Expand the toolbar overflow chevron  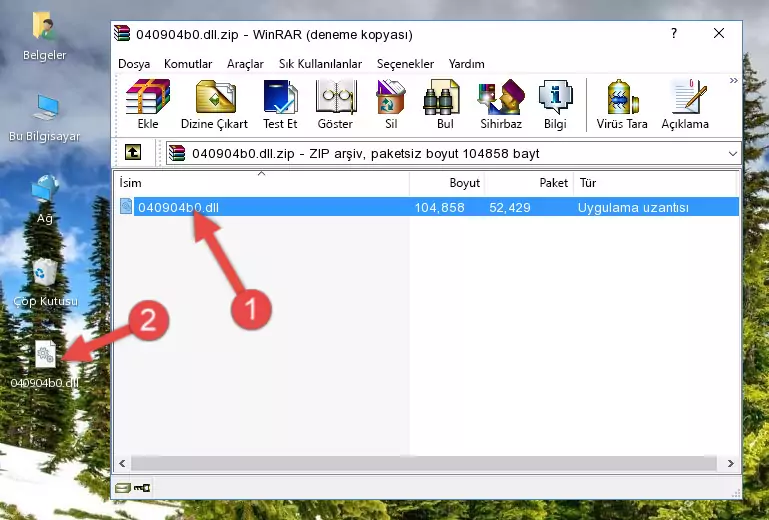click(x=733, y=80)
